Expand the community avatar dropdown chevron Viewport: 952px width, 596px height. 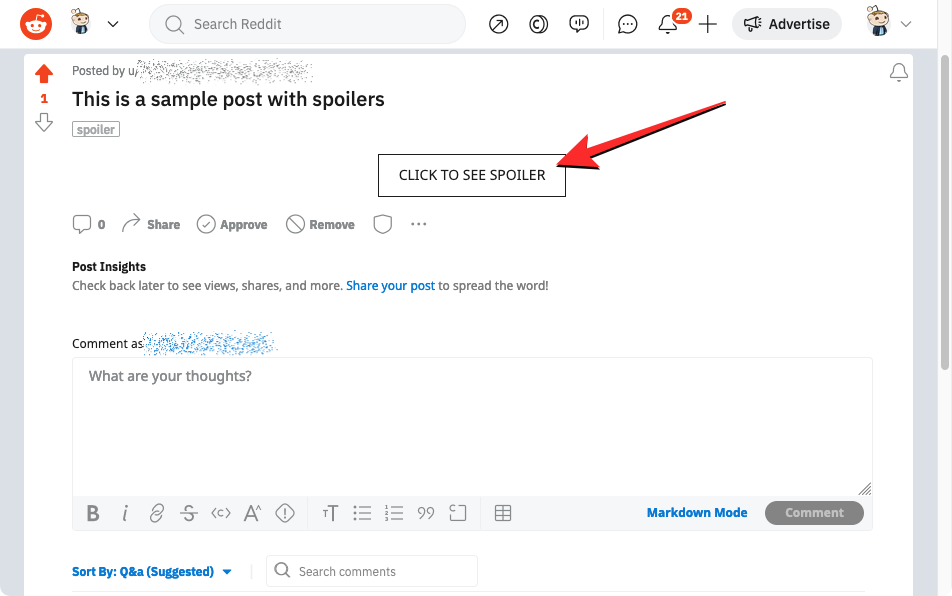[x=113, y=24]
